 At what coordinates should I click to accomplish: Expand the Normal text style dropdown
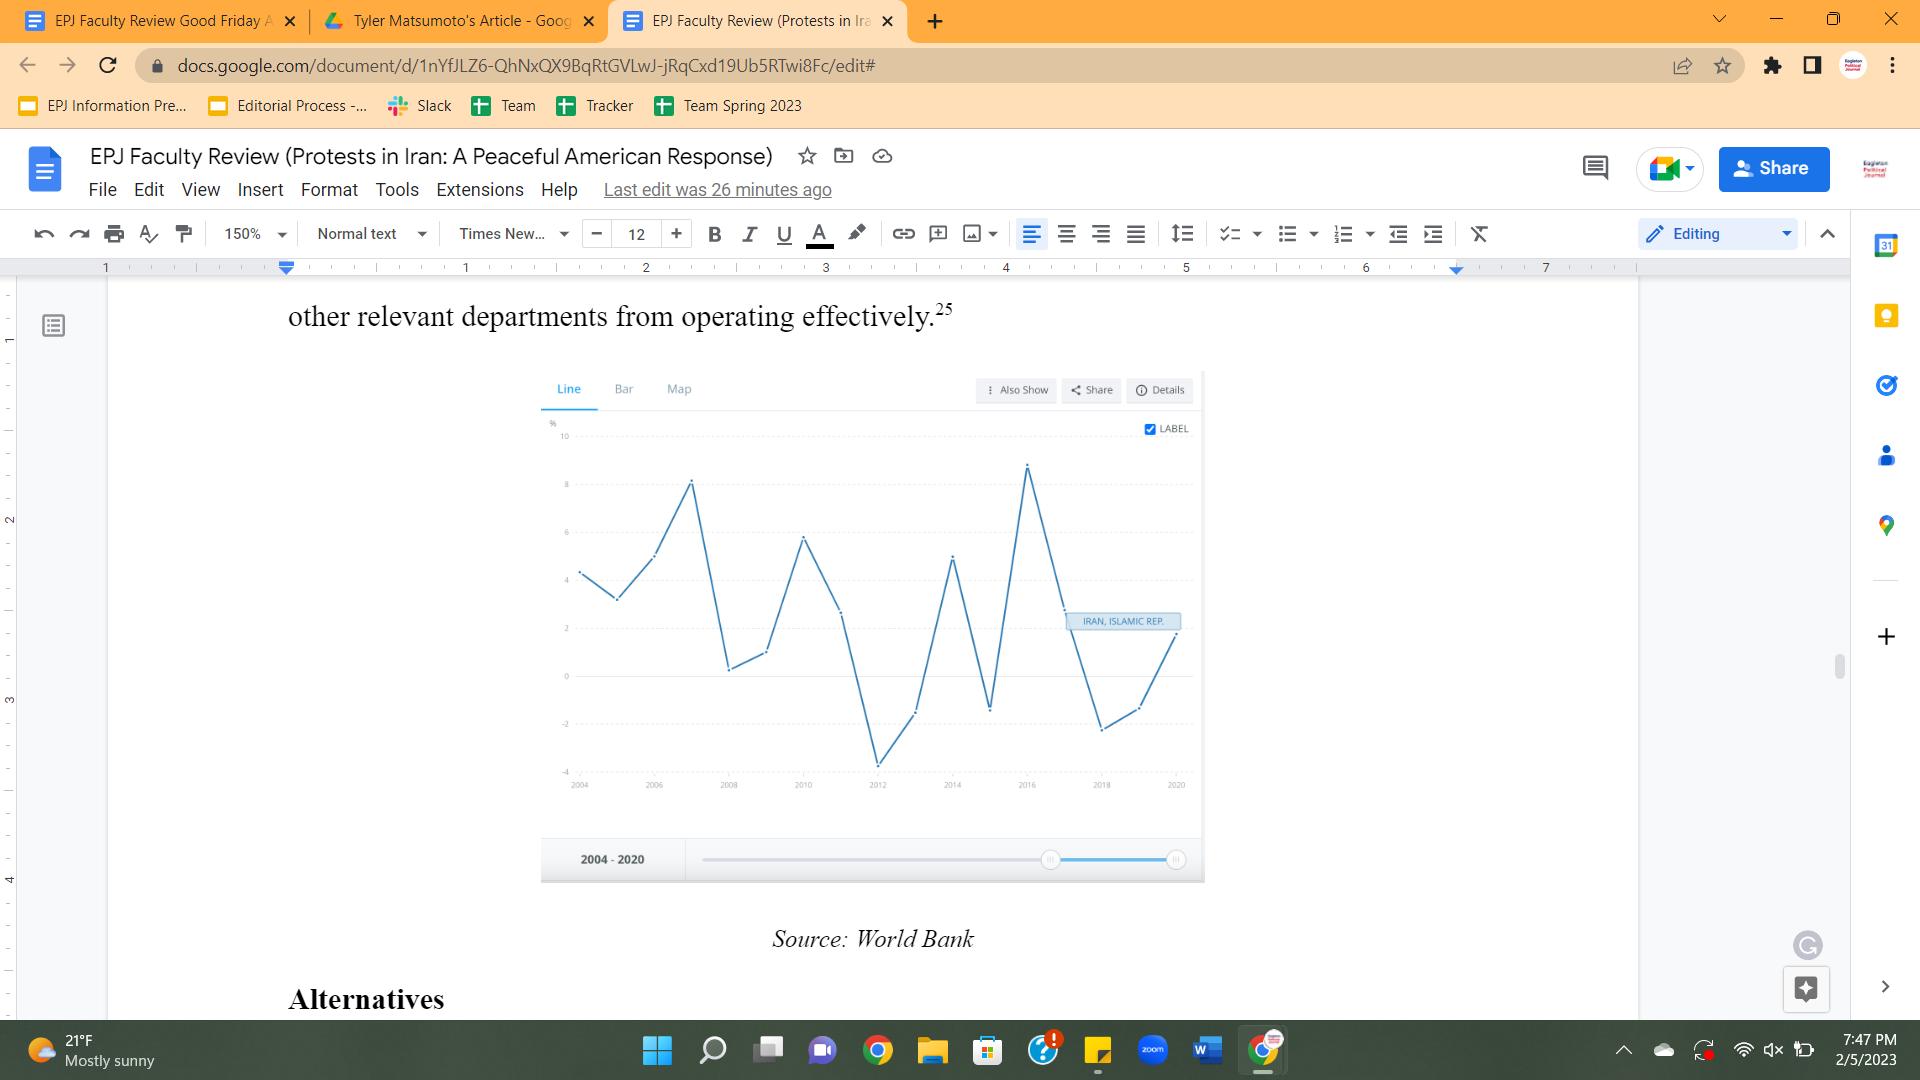(x=371, y=234)
